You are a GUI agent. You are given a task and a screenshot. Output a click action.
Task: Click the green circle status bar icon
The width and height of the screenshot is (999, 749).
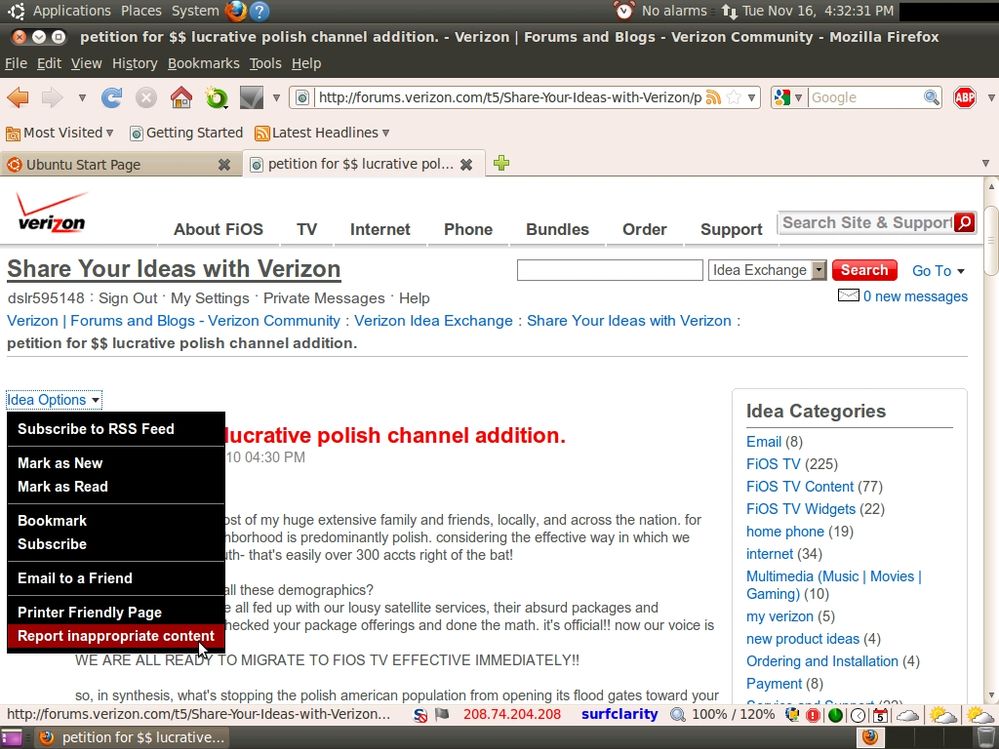(835, 715)
